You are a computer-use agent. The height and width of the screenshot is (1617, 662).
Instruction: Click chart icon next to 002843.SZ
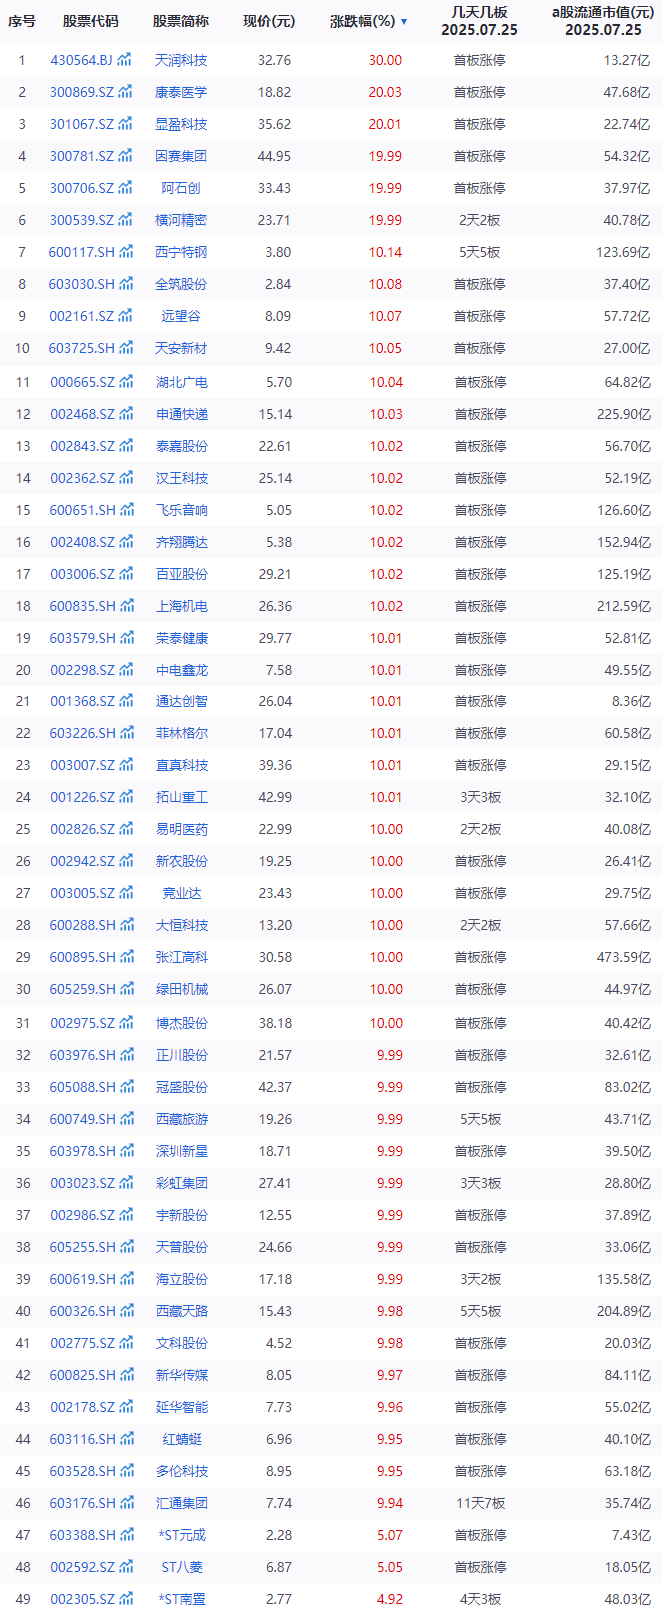(126, 446)
